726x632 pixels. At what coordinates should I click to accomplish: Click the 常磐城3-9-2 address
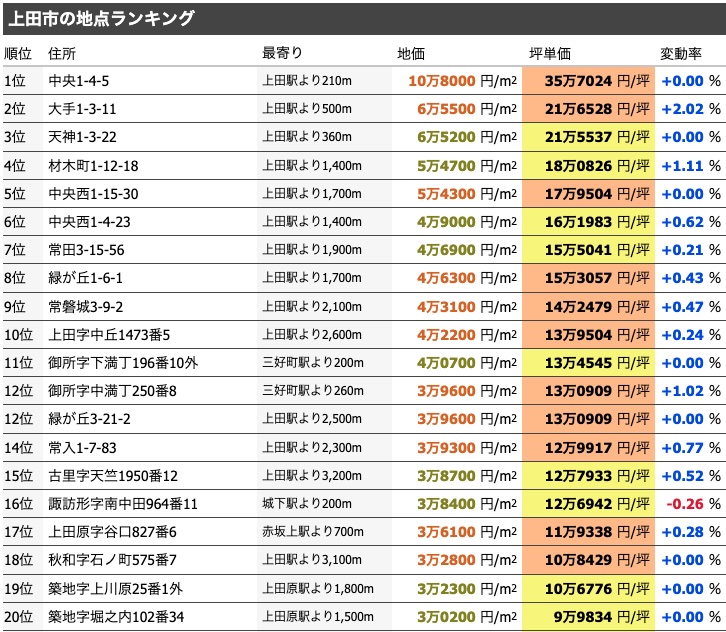coord(86,307)
